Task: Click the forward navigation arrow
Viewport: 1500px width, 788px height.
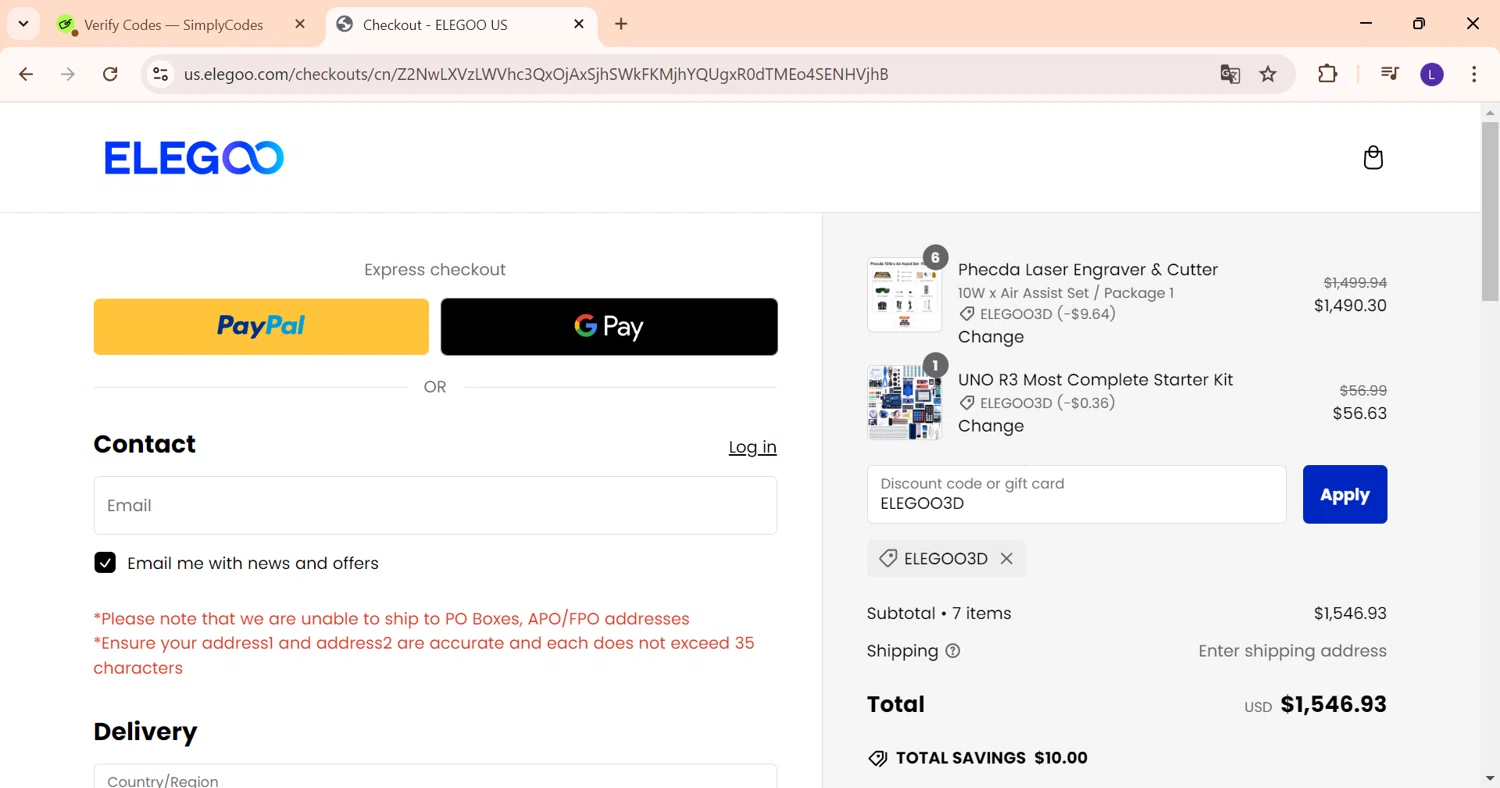Action: [x=68, y=74]
